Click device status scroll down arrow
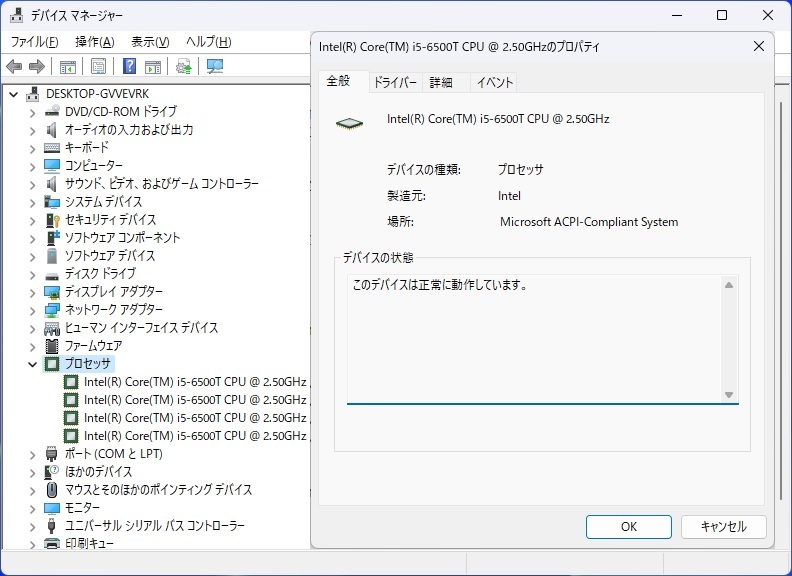This screenshot has width=792, height=576. [729, 395]
